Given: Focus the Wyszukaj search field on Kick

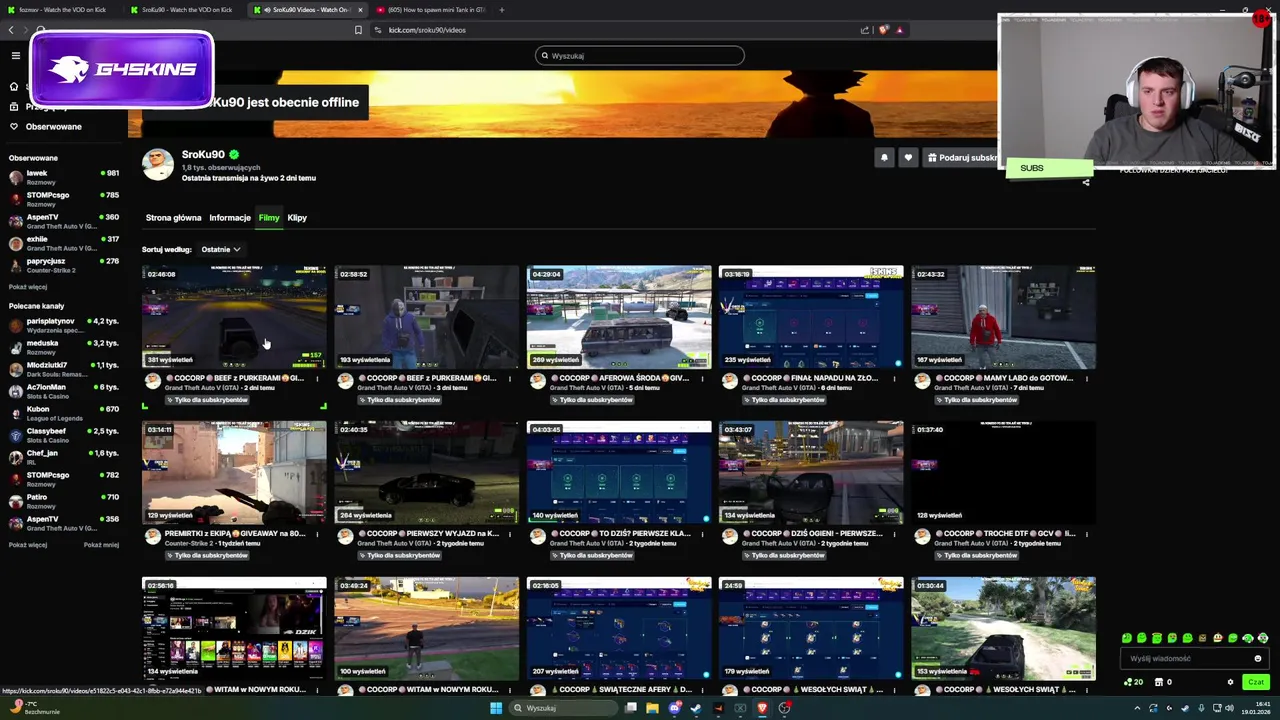Looking at the screenshot, I should (640, 56).
